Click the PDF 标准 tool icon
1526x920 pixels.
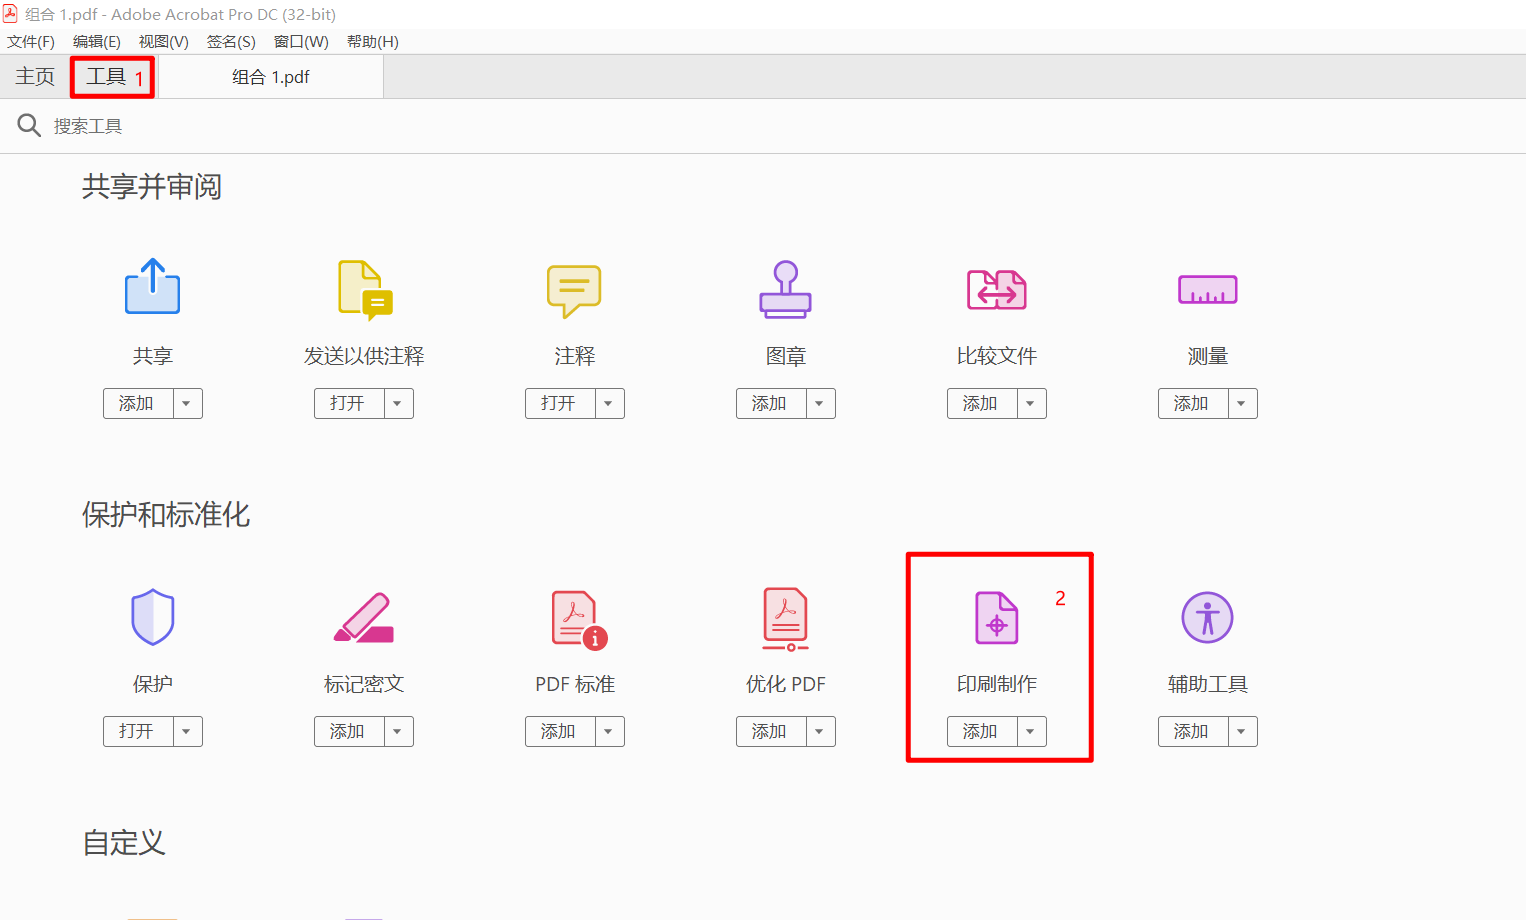point(574,618)
